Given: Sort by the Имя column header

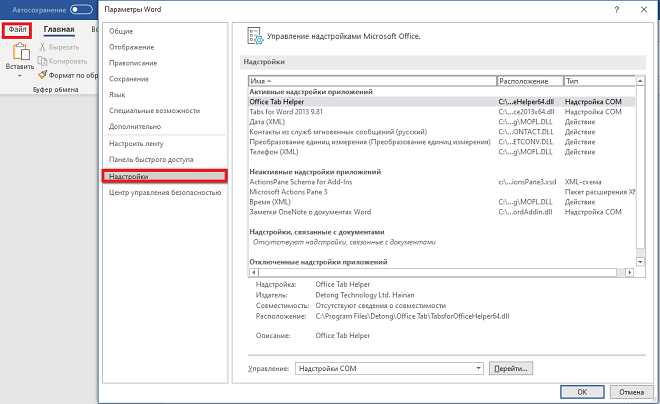Looking at the screenshot, I should click(x=372, y=81).
